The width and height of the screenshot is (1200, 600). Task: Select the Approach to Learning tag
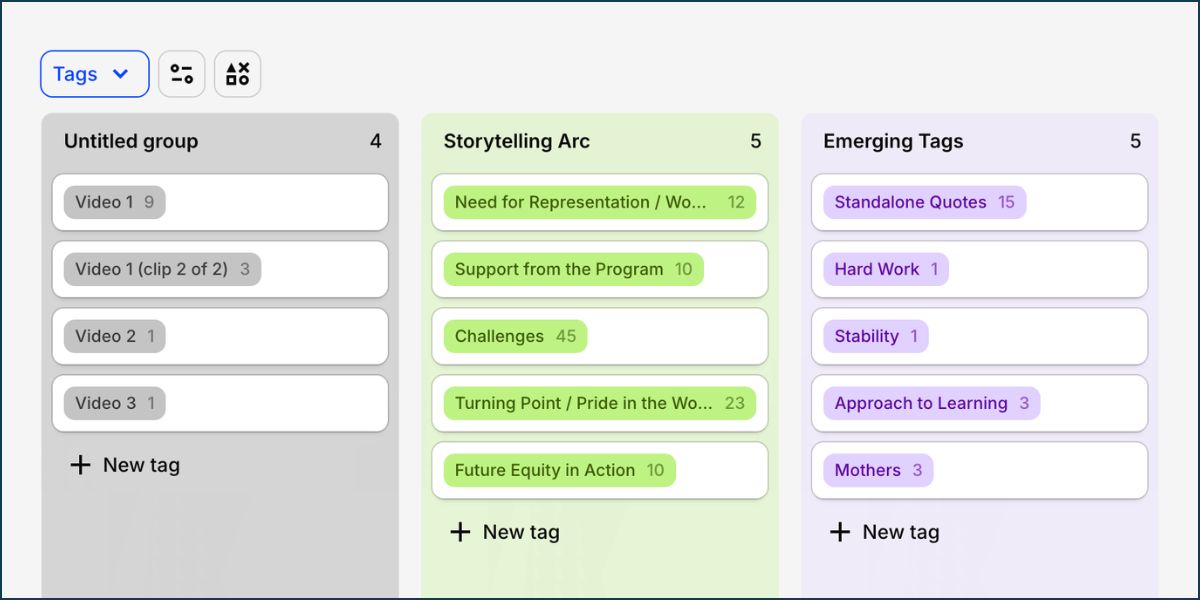pos(932,403)
